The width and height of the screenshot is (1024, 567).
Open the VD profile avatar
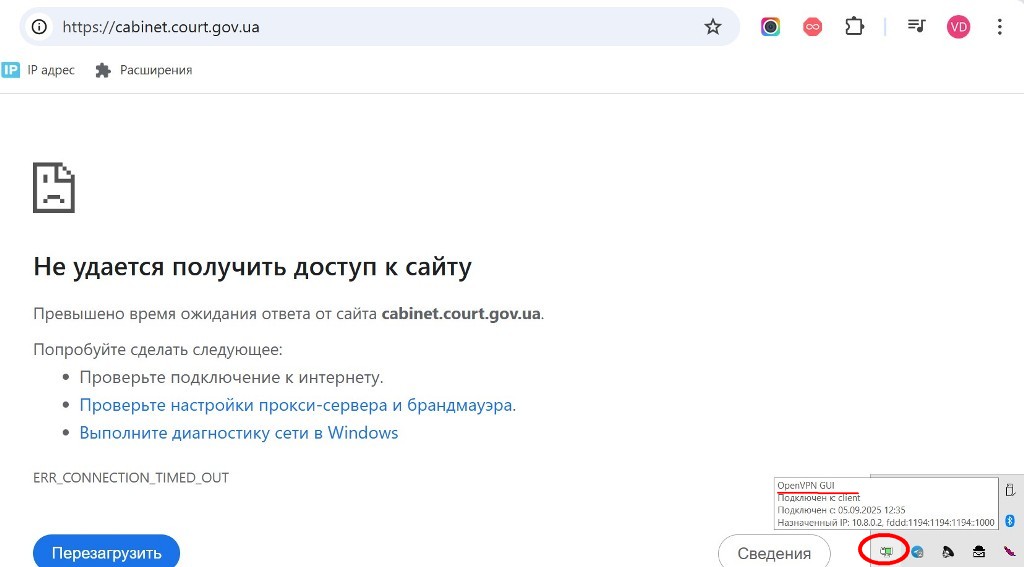(958, 27)
